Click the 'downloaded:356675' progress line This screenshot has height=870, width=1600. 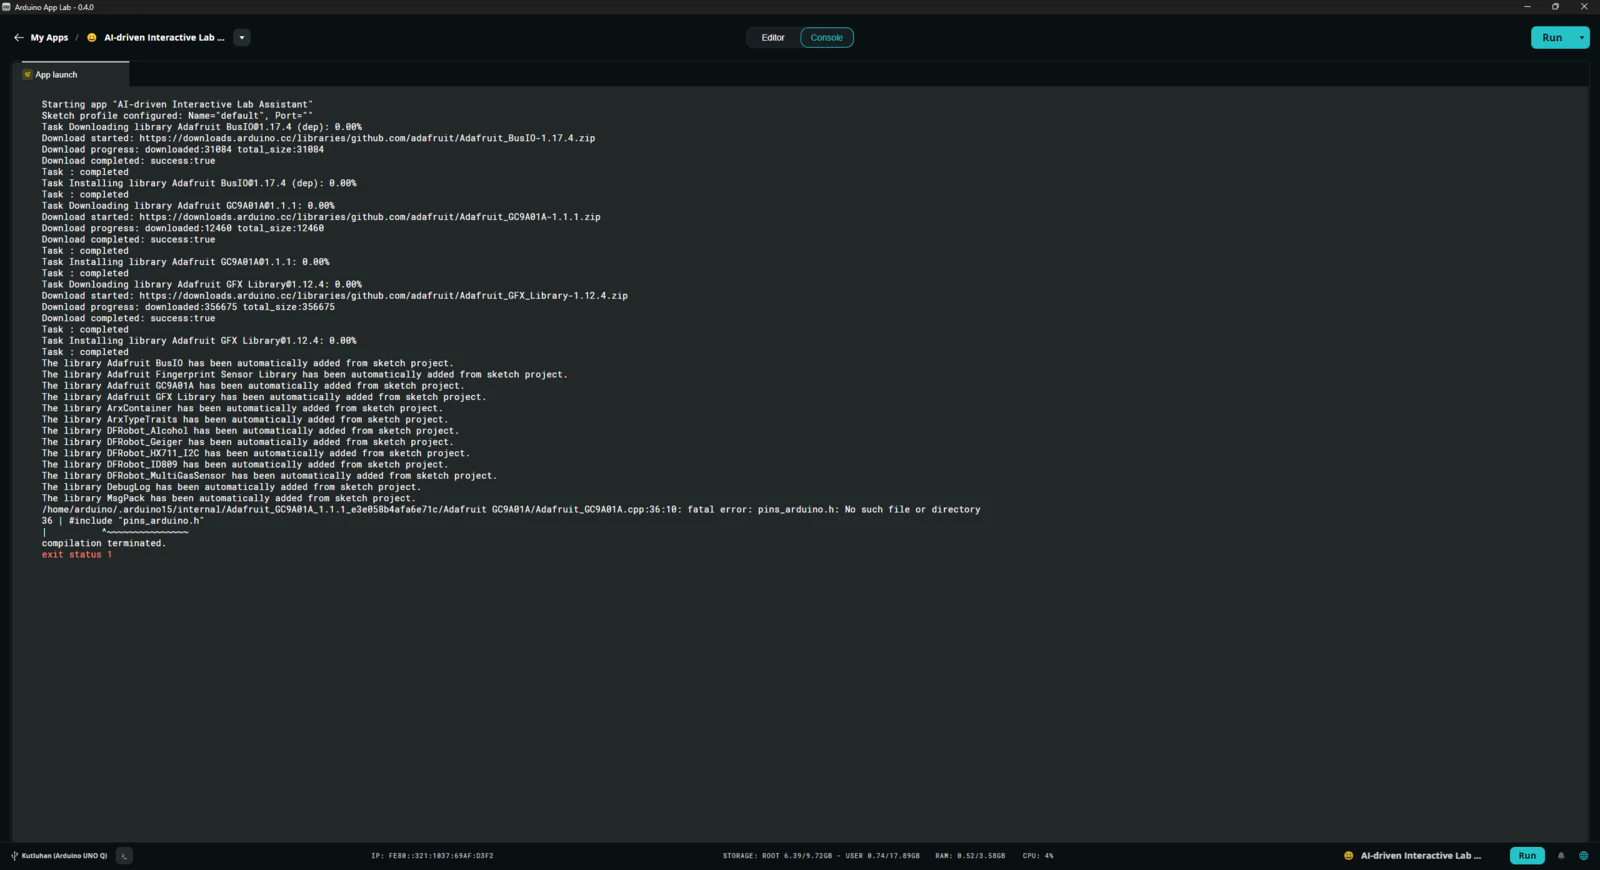click(188, 307)
